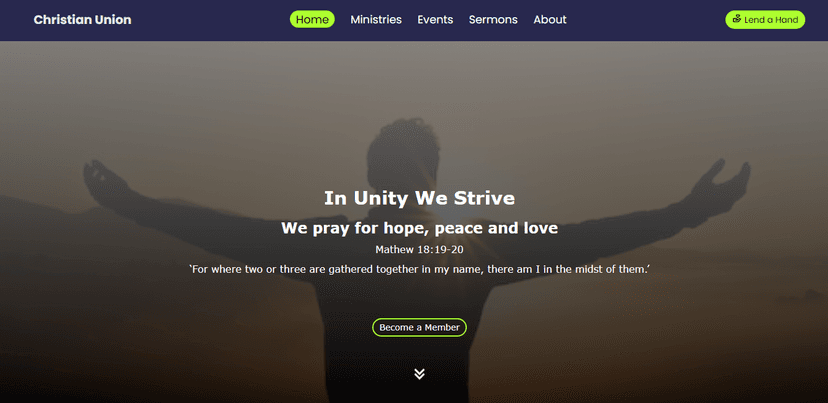This screenshot has height=403, width=828.
Task: Click the Lend a Hand button label
Action: (x=771, y=20)
